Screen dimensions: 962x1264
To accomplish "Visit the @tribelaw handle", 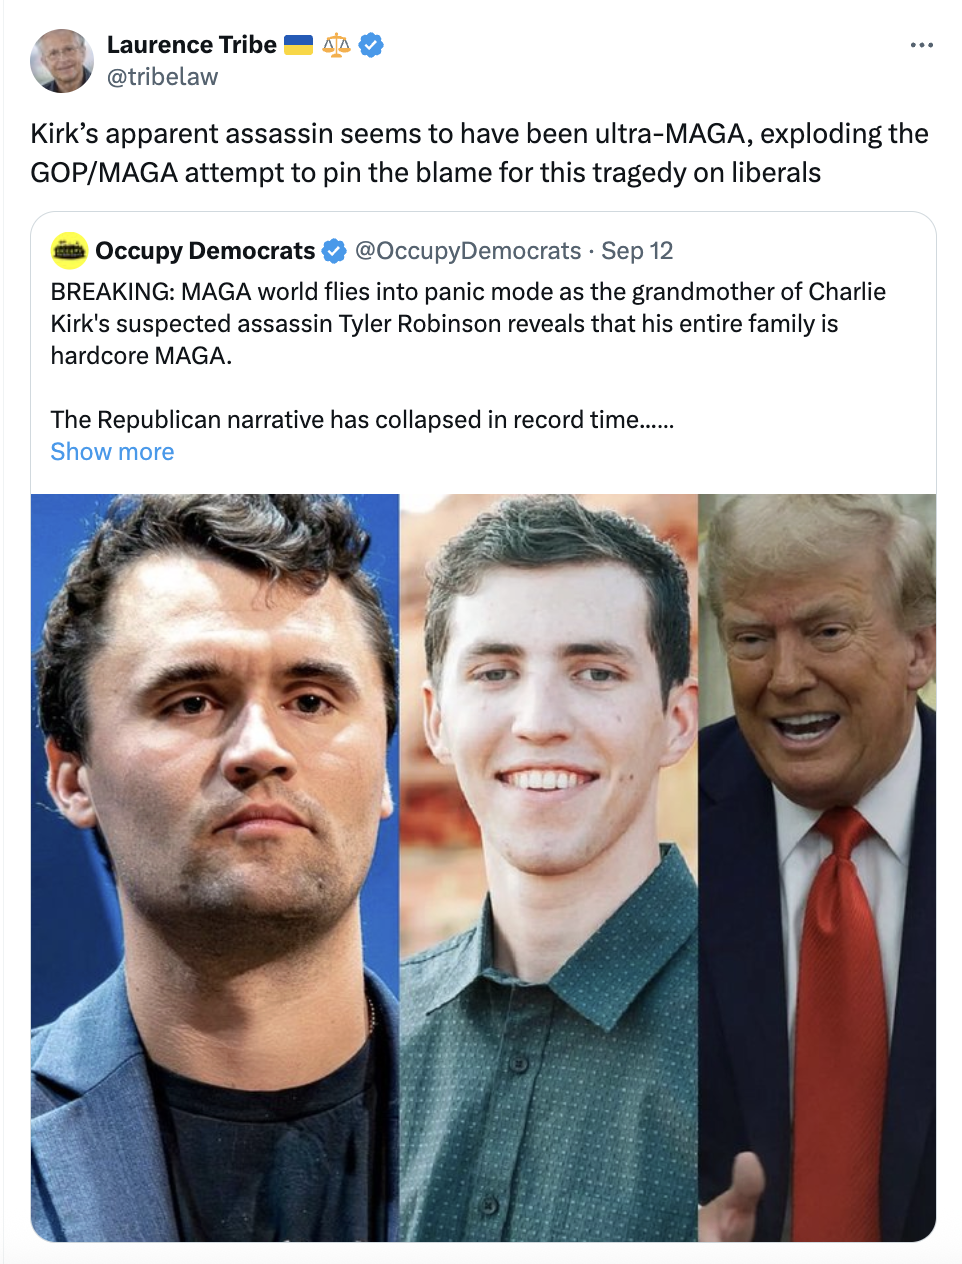I will 162,77.
